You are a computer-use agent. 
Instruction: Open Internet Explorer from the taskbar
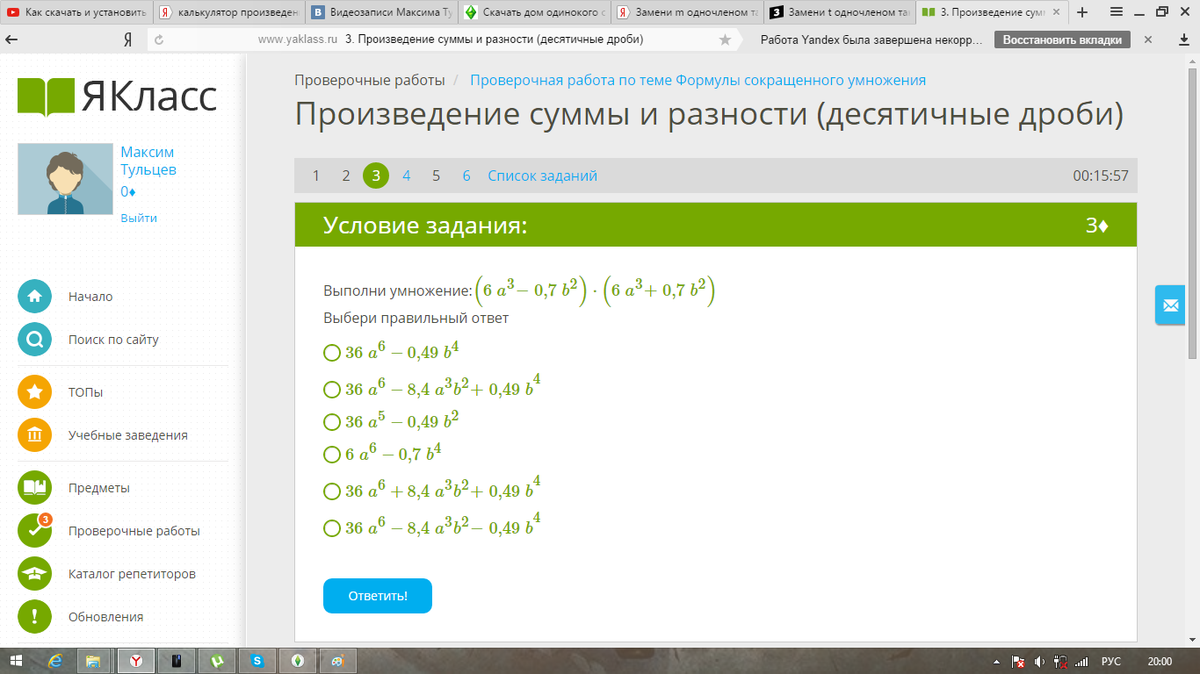(x=56, y=661)
